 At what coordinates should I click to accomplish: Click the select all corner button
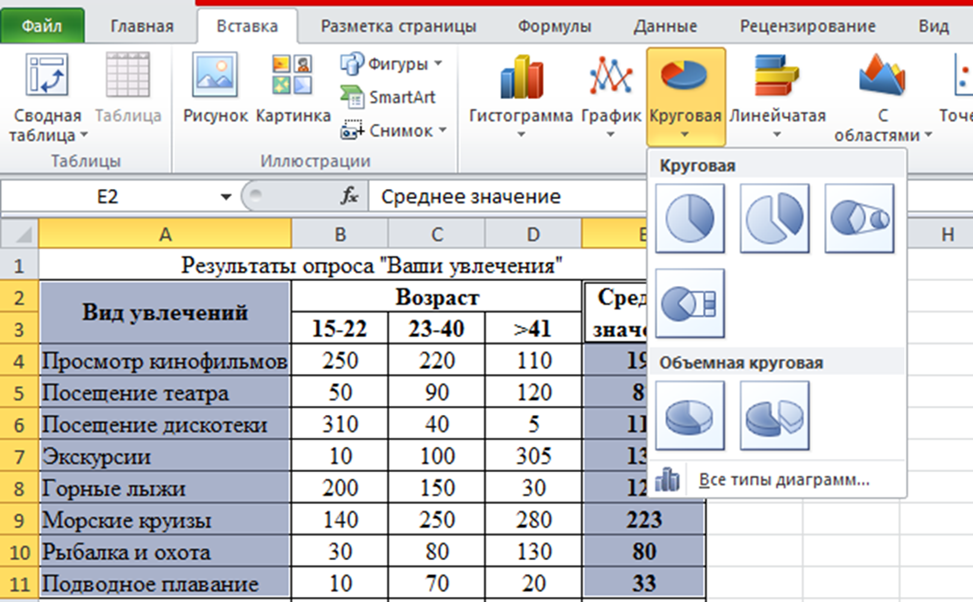pyautogui.click(x=20, y=234)
